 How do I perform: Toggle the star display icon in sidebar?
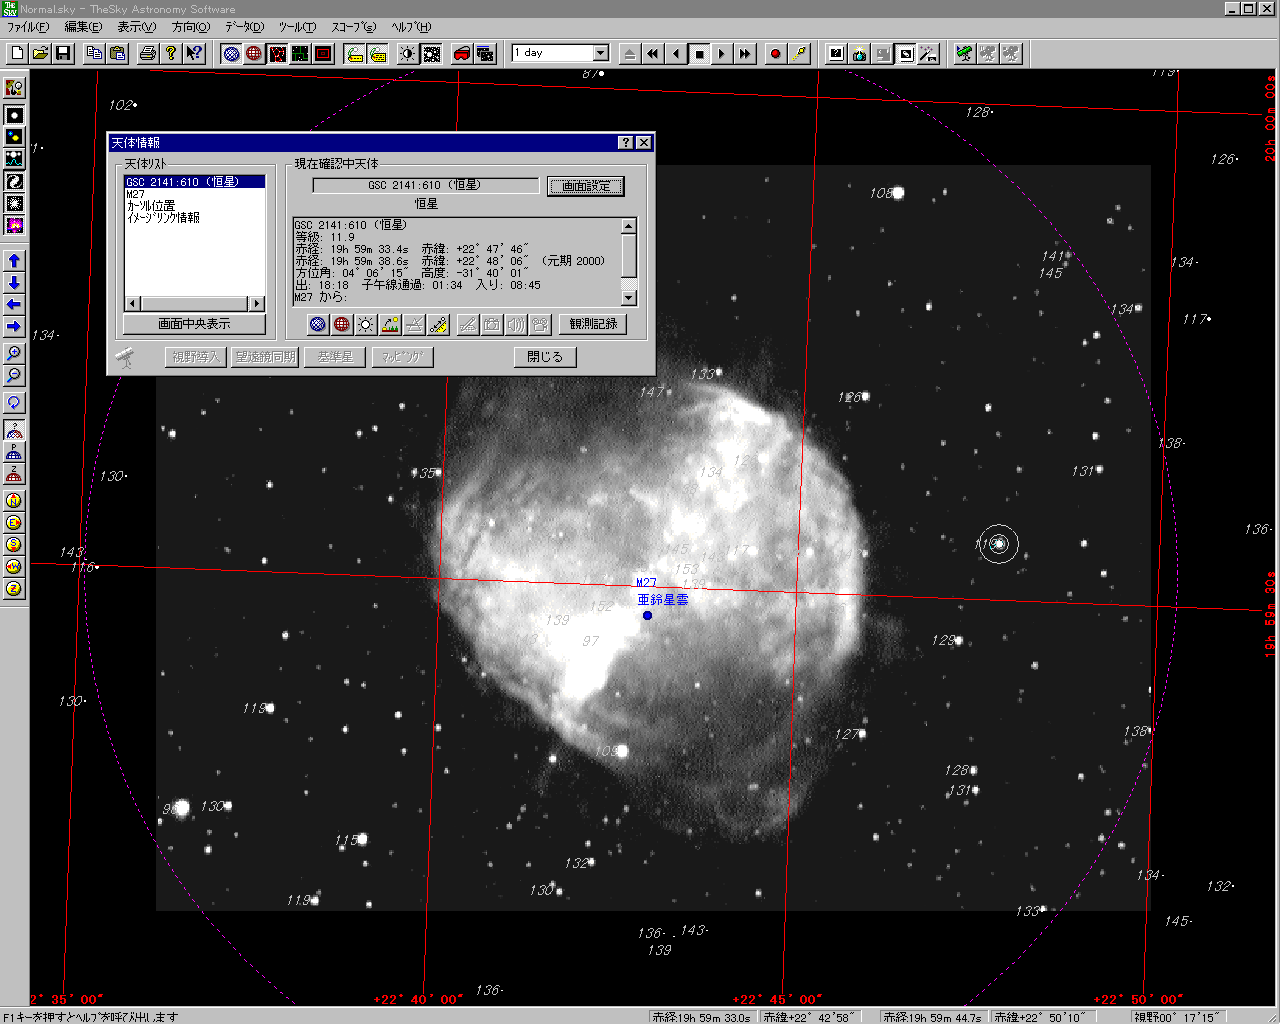14,115
